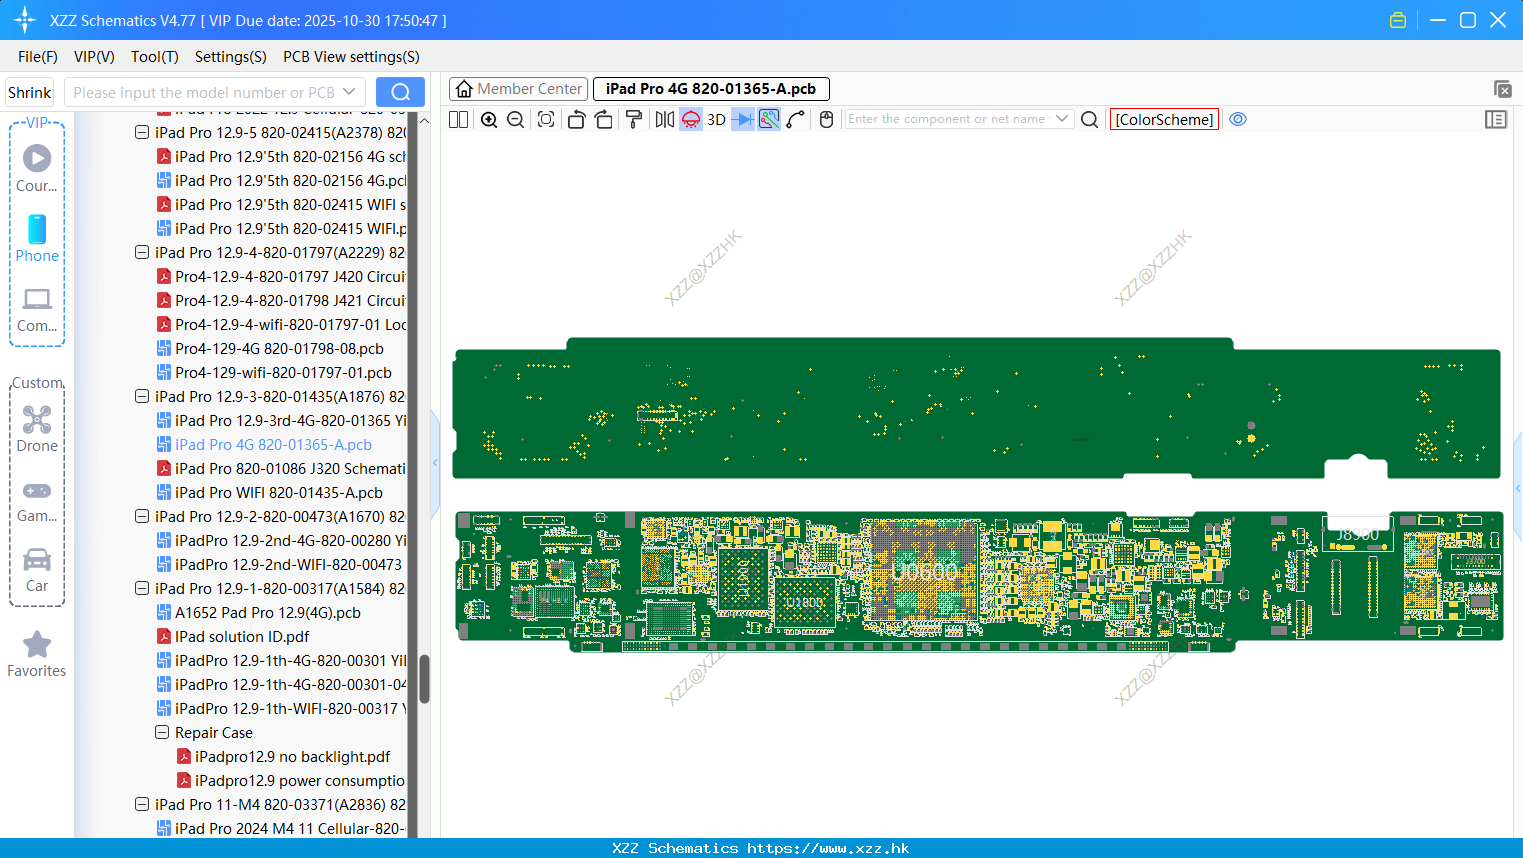Viewport: 1523px width, 858px height.
Task: Switch to the 3D board view
Action: click(x=716, y=119)
